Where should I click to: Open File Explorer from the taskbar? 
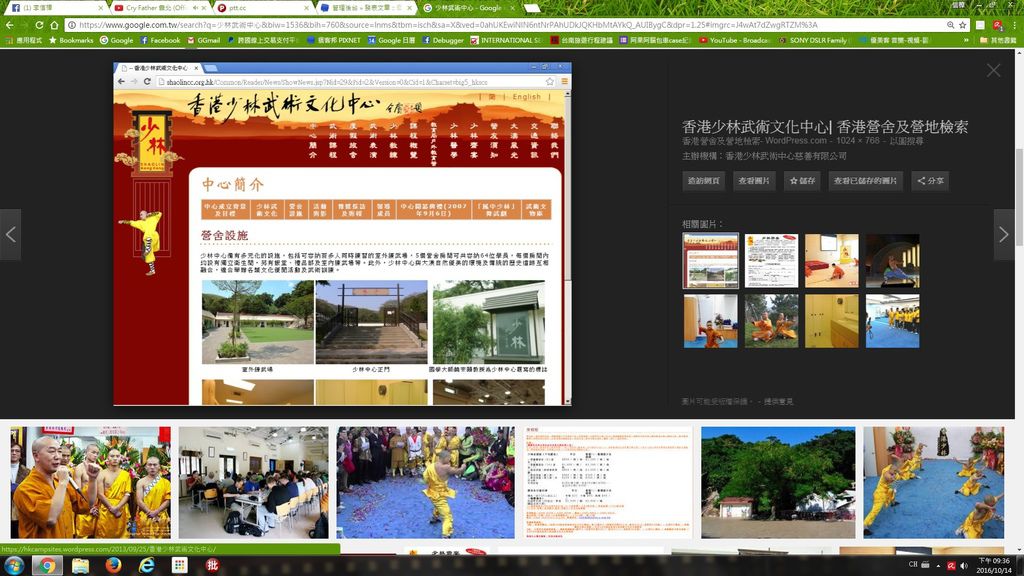click(x=80, y=565)
